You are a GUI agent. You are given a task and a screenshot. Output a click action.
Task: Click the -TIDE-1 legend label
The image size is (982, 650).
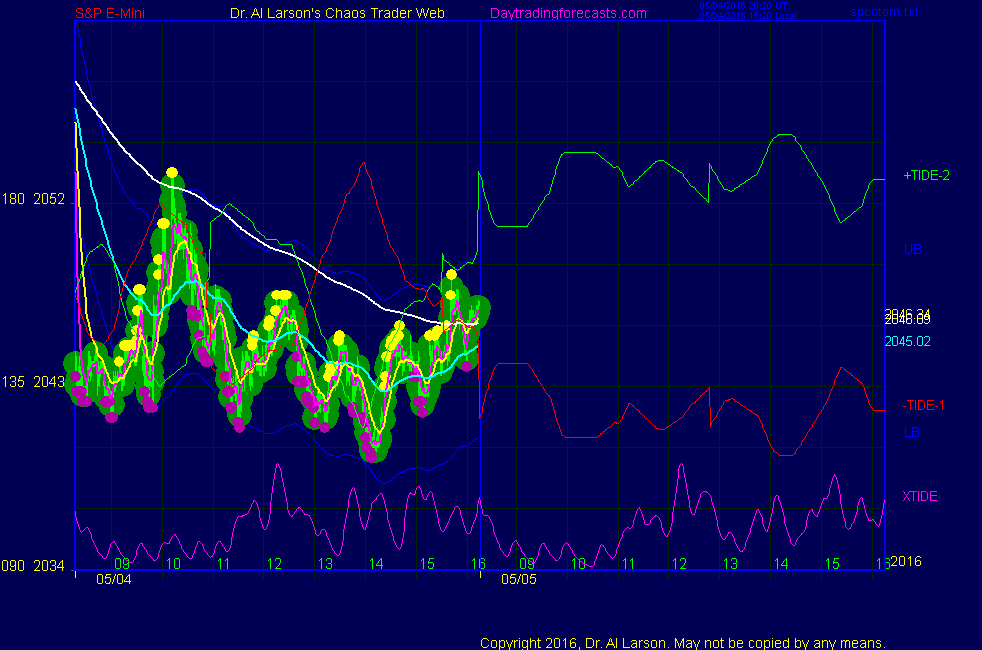coord(923,405)
